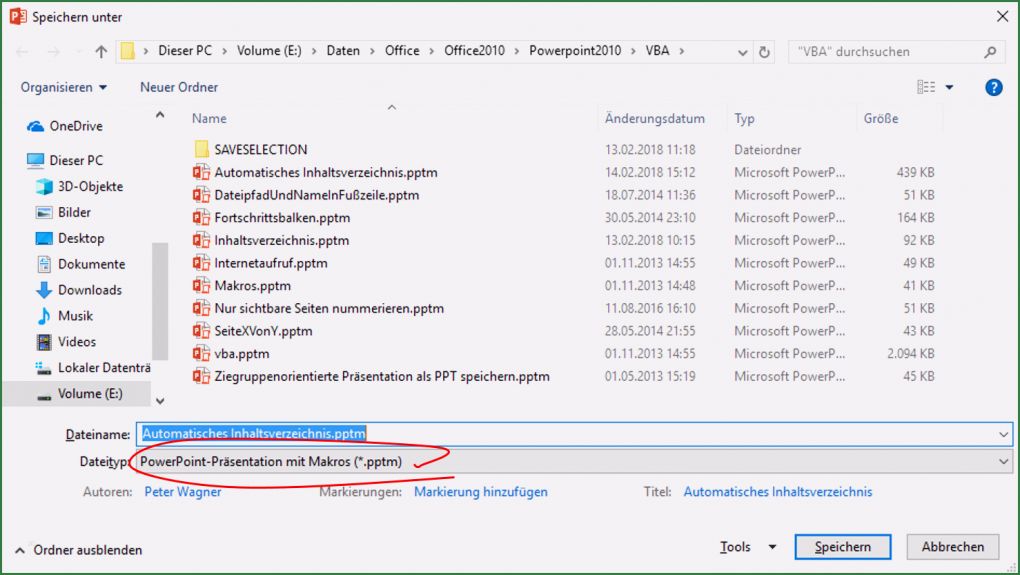Viewport: 1020px width, 575px height.
Task: Click Markierung hinzufügen link
Action: (x=481, y=492)
